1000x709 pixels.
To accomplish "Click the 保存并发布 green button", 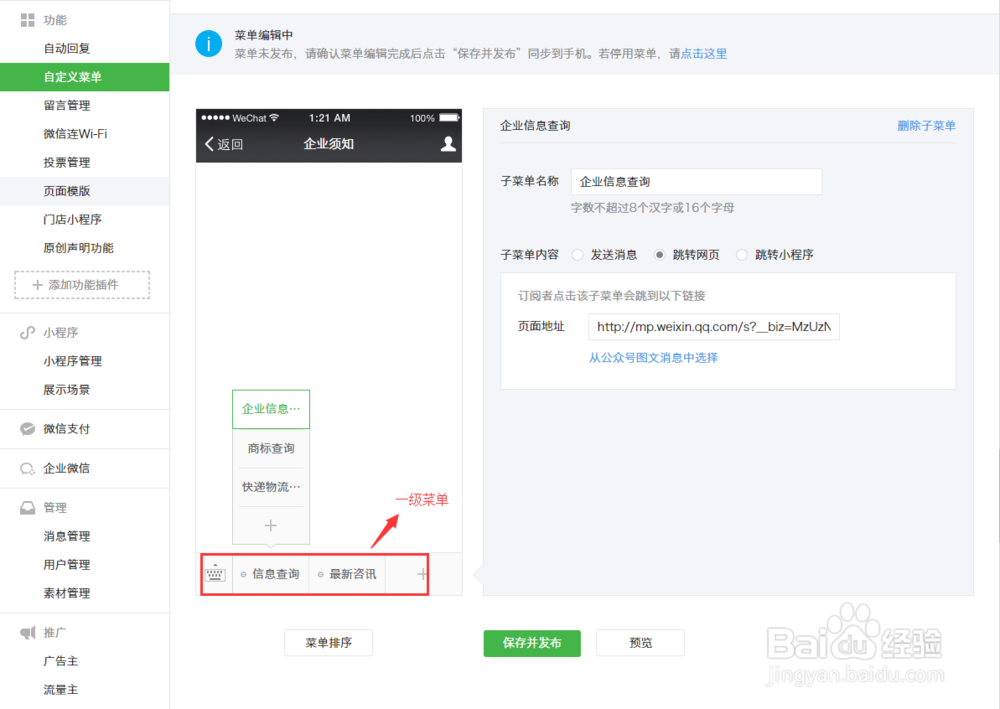I will coord(532,643).
